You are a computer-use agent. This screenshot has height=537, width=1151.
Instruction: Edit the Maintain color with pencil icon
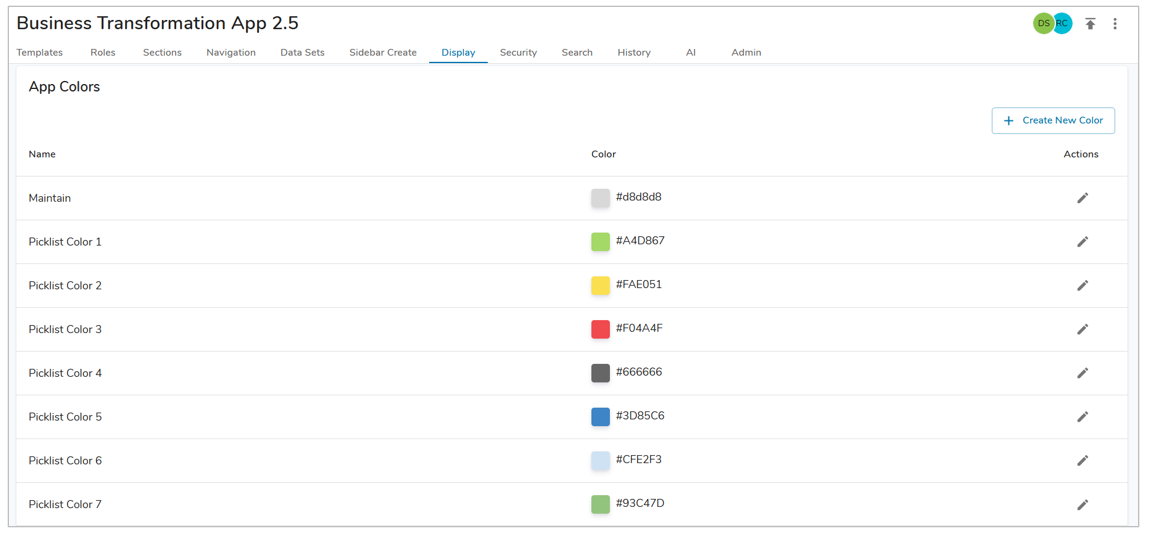(1082, 198)
